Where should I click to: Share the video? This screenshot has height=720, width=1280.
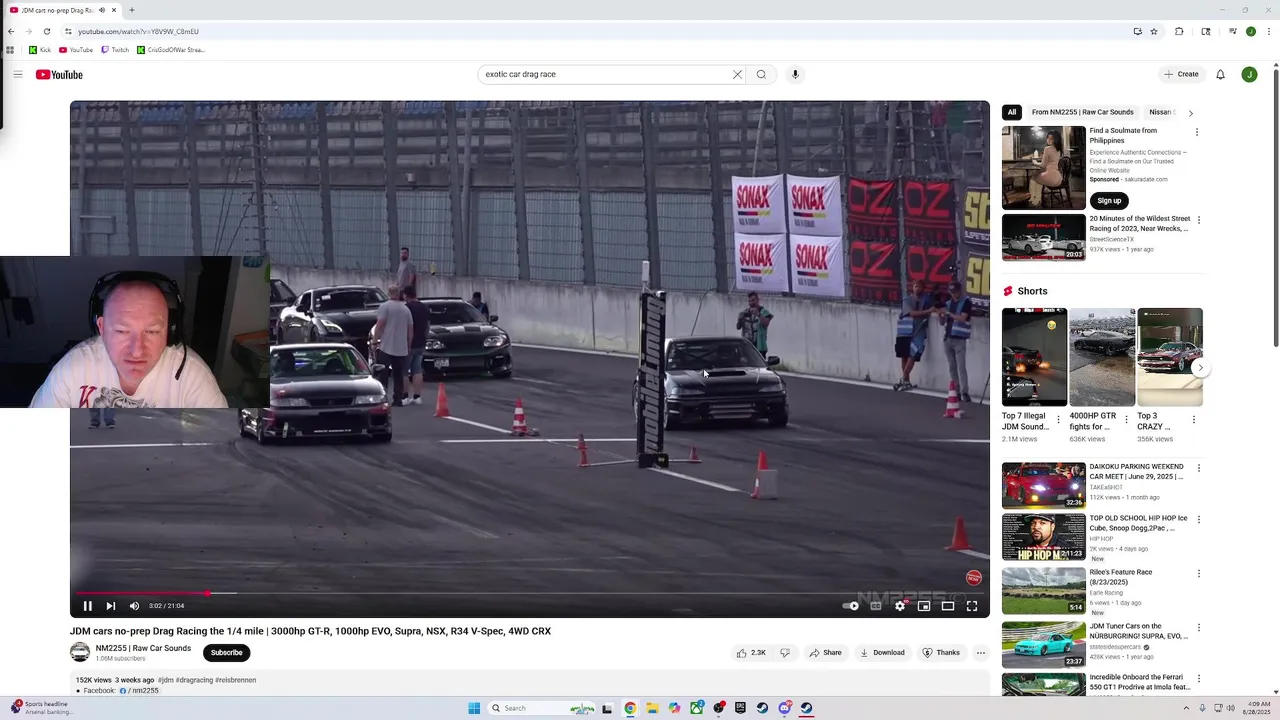pyautogui.click(x=826, y=653)
